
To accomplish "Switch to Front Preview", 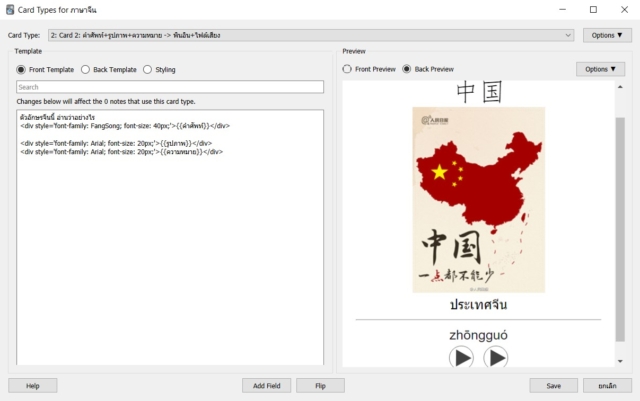I will tap(347, 69).
